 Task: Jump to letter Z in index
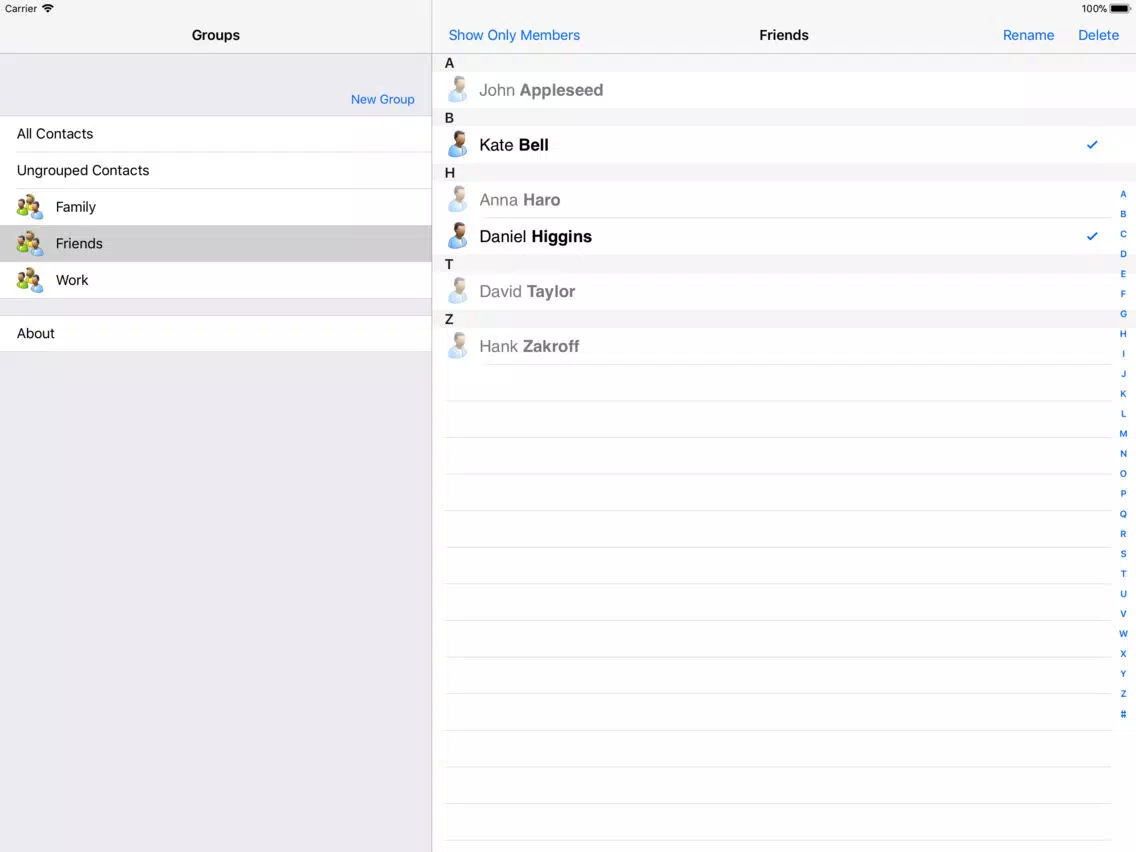click(x=1123, y=693)
